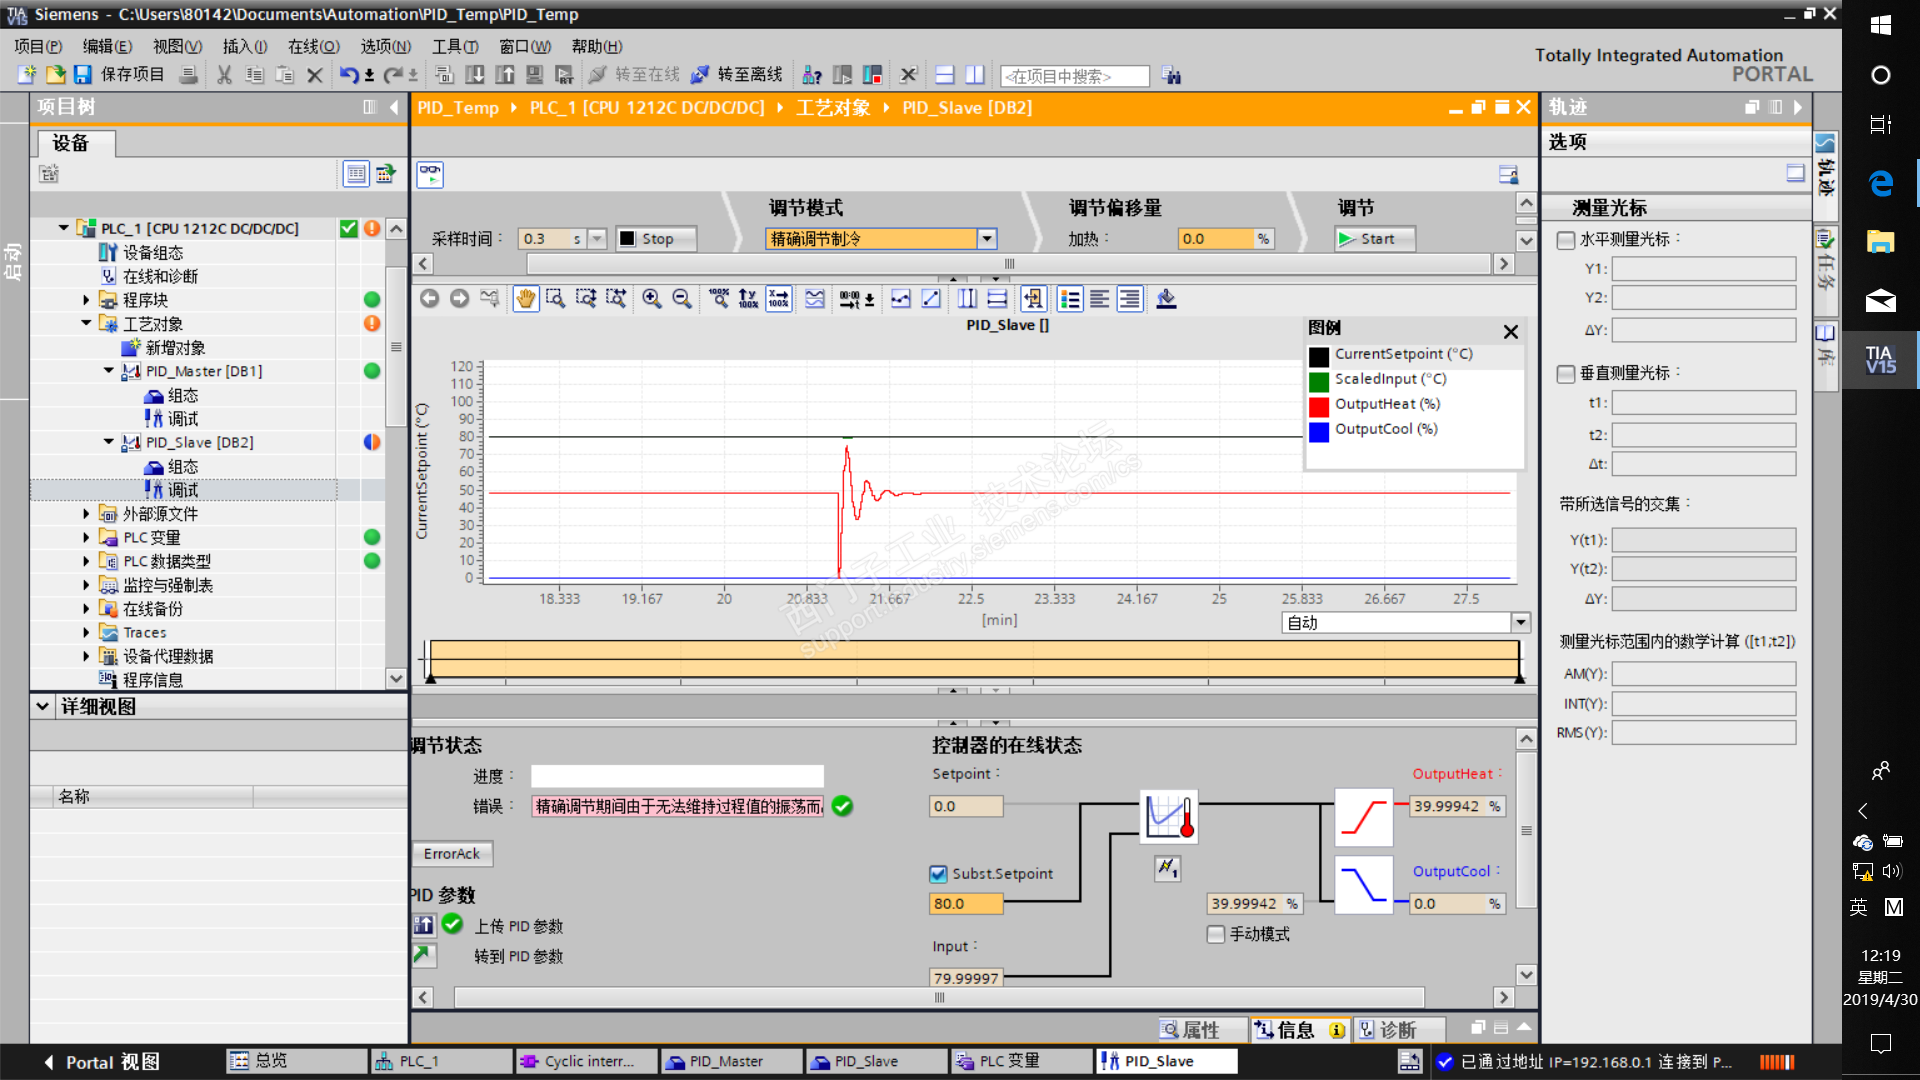This screenshot has width=1920, height=1080.
Task: Click the vertical measurement cursors icon
Action: tap(967, 299)
